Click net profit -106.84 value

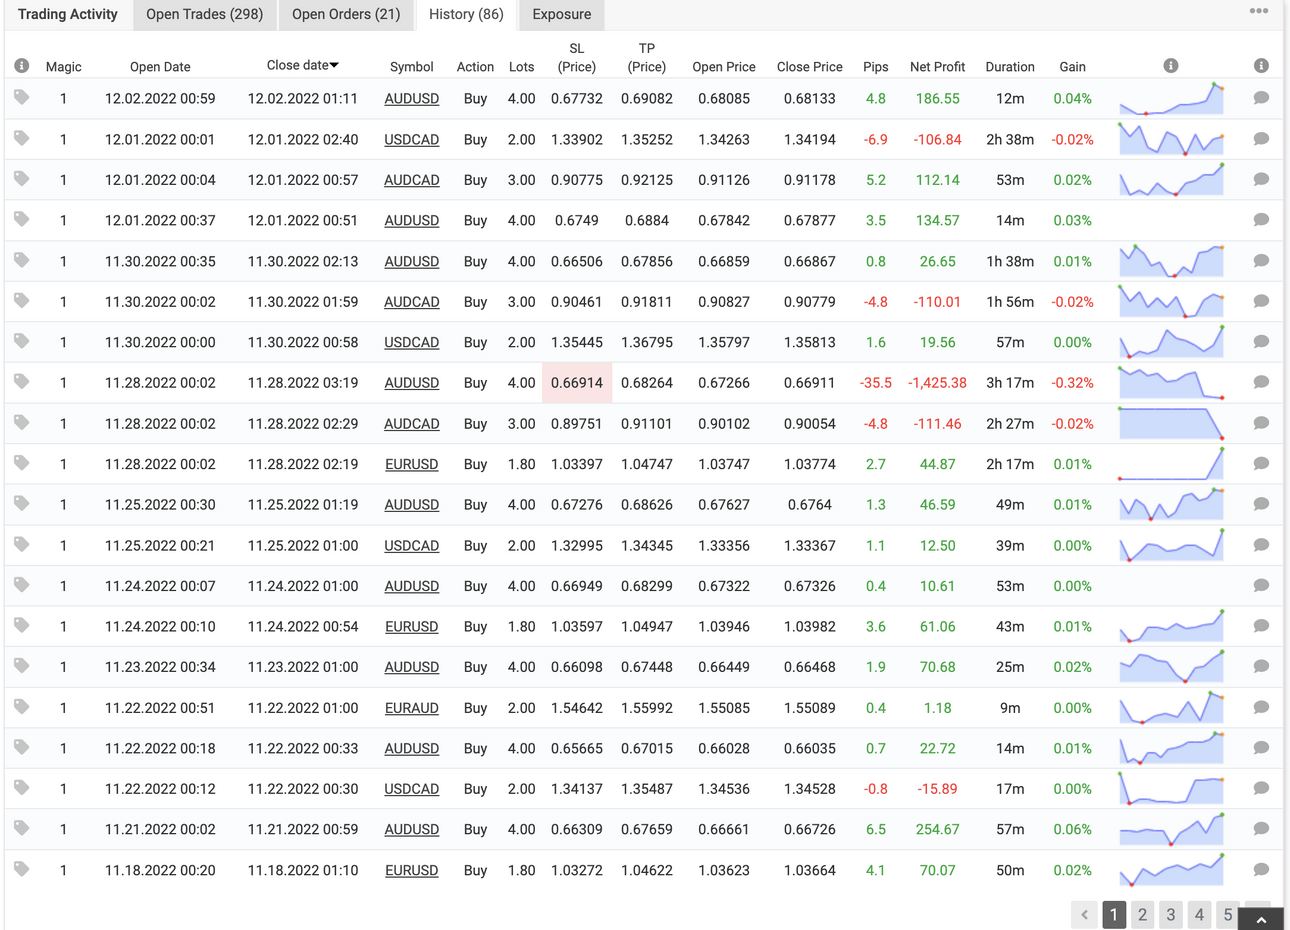coord(937,140)
